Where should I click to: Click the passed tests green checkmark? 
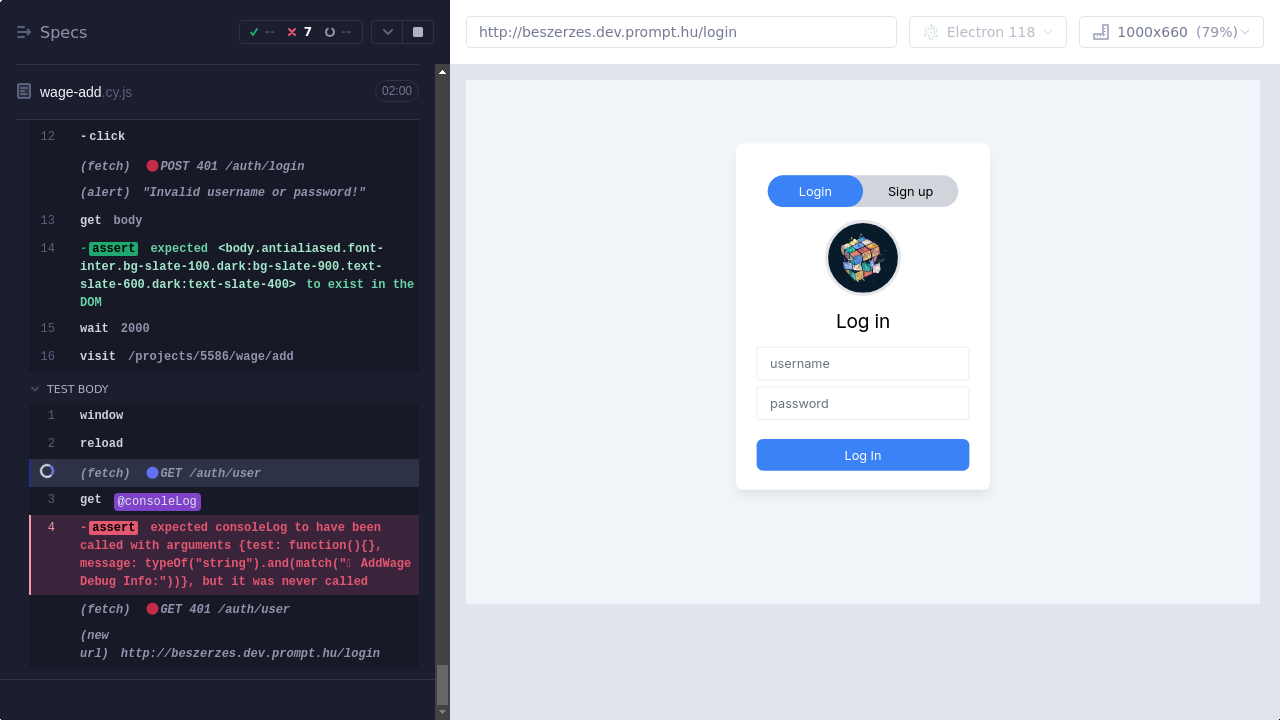pyautogui.click(x=254, y=32)
